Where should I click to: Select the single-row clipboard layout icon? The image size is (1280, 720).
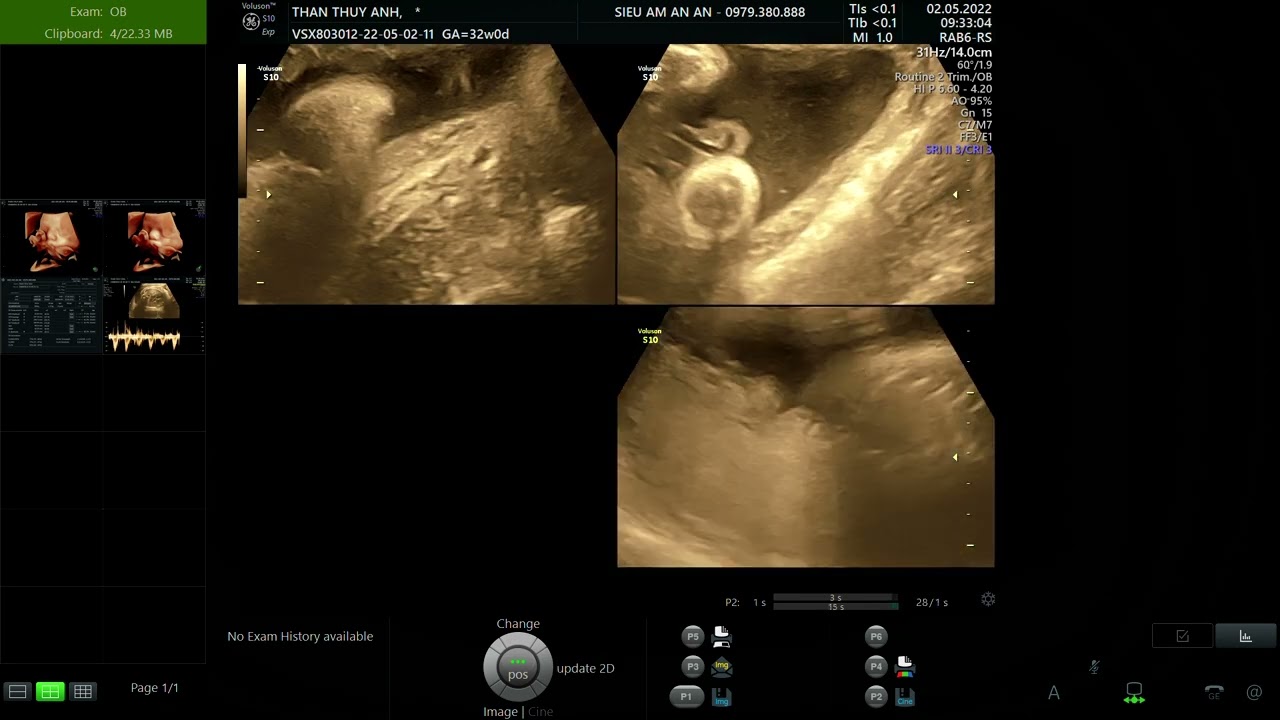17,691
